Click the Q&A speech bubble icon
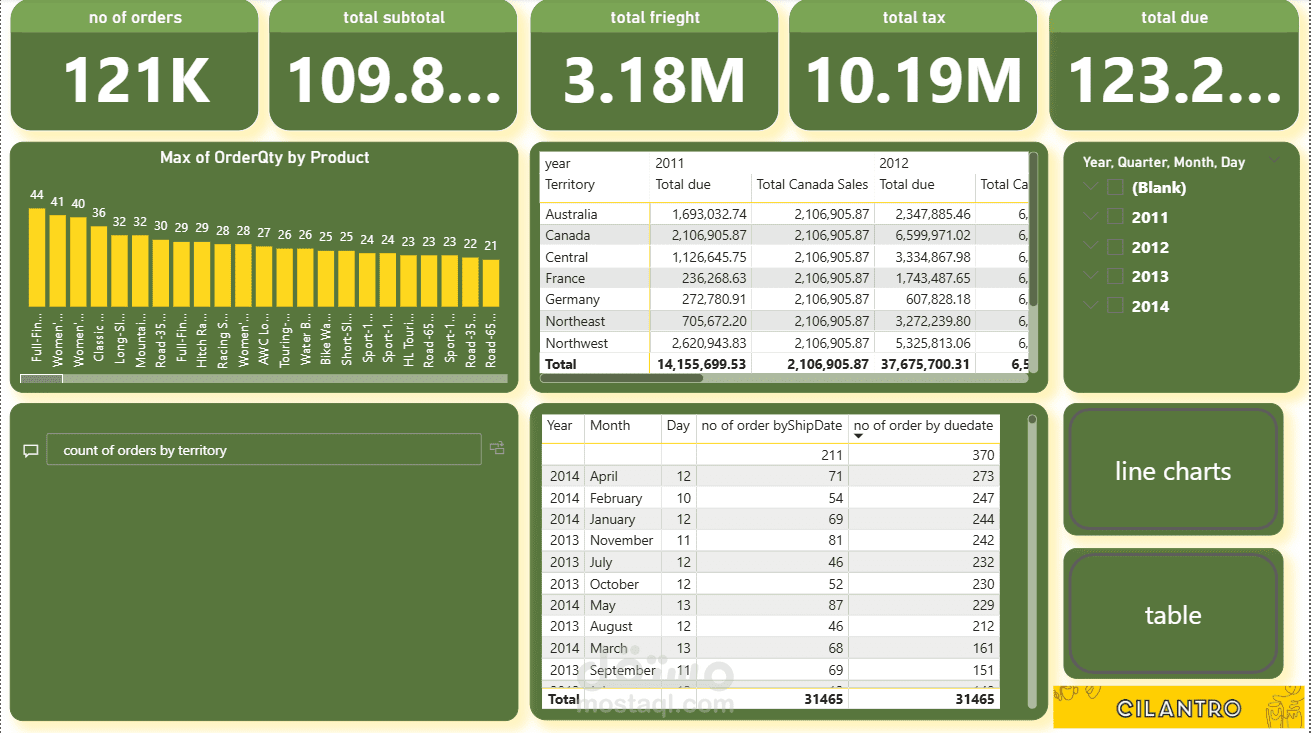Image resolution: width=1311 pixels, height=733 pixels. pyautogui.click(x=31, y=451)
